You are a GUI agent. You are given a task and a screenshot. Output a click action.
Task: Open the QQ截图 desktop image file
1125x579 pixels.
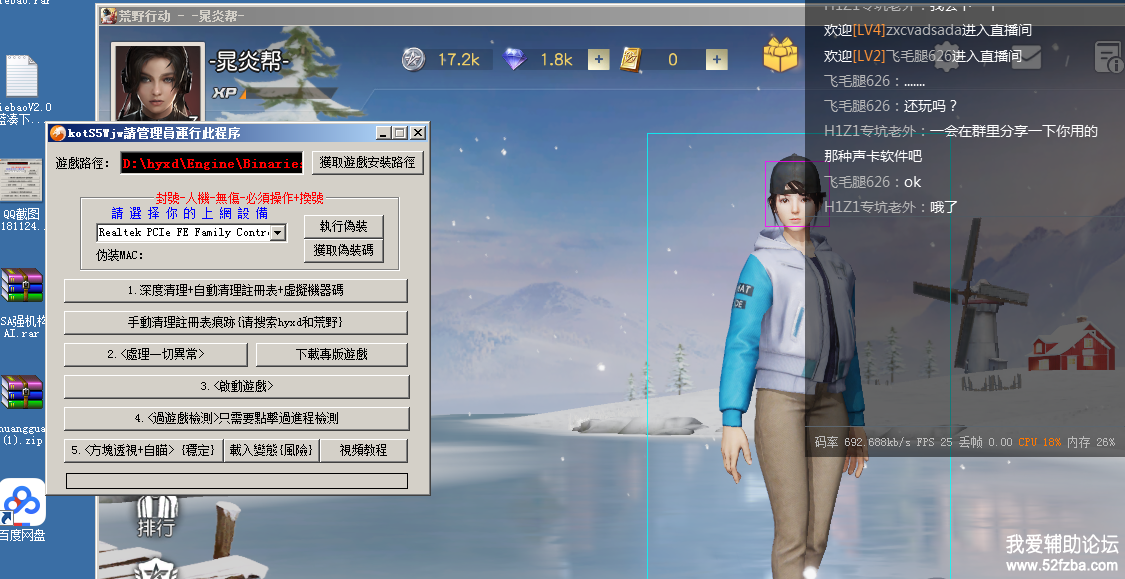coord(22,194)
